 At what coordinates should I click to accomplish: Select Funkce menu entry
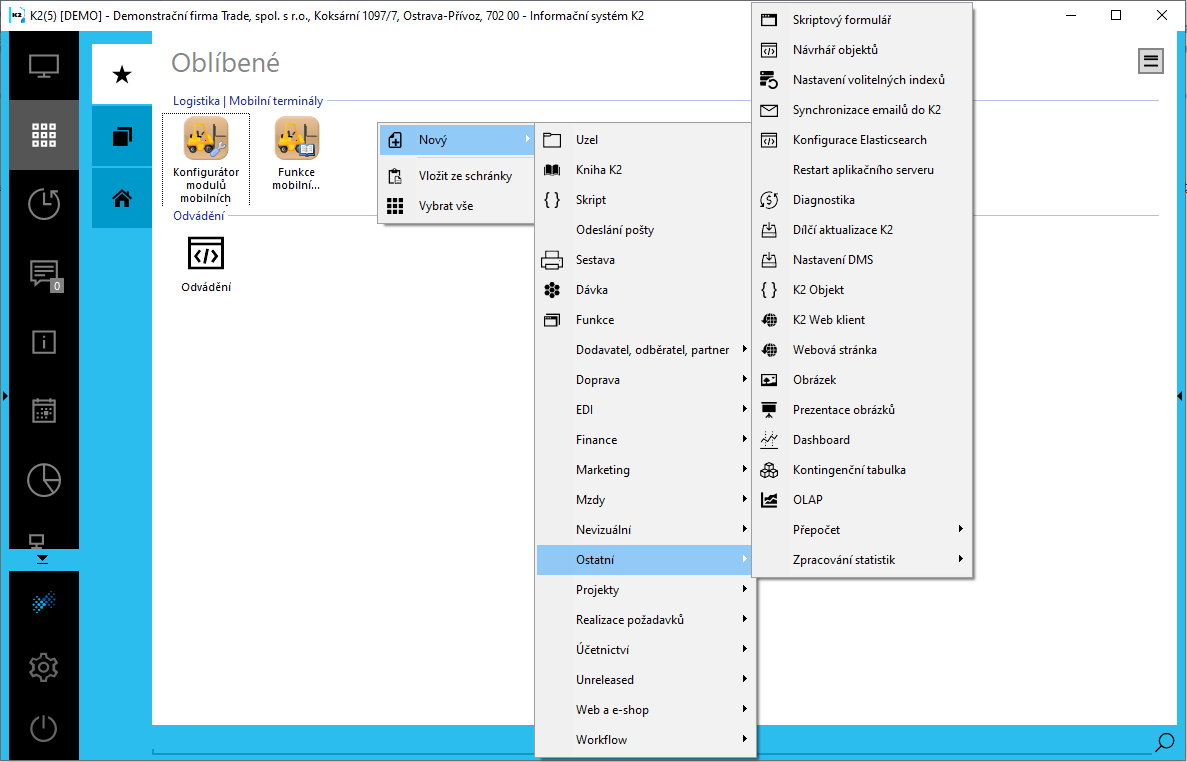[643, 320]
